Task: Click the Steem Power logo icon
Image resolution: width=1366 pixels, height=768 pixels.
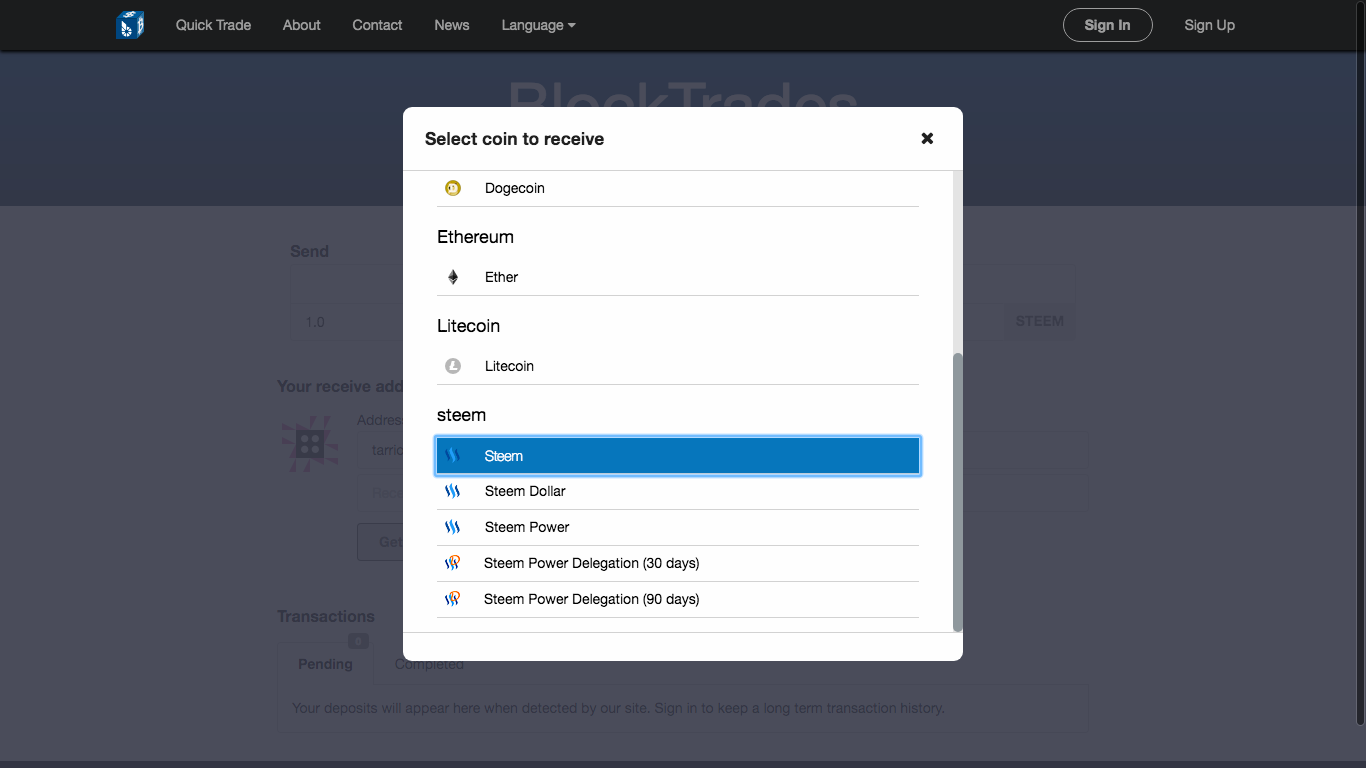Action: (452, 527)
